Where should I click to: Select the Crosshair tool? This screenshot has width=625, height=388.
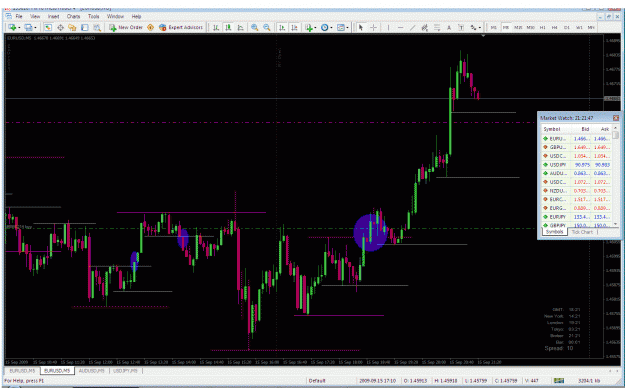click(x=373, y=28)
